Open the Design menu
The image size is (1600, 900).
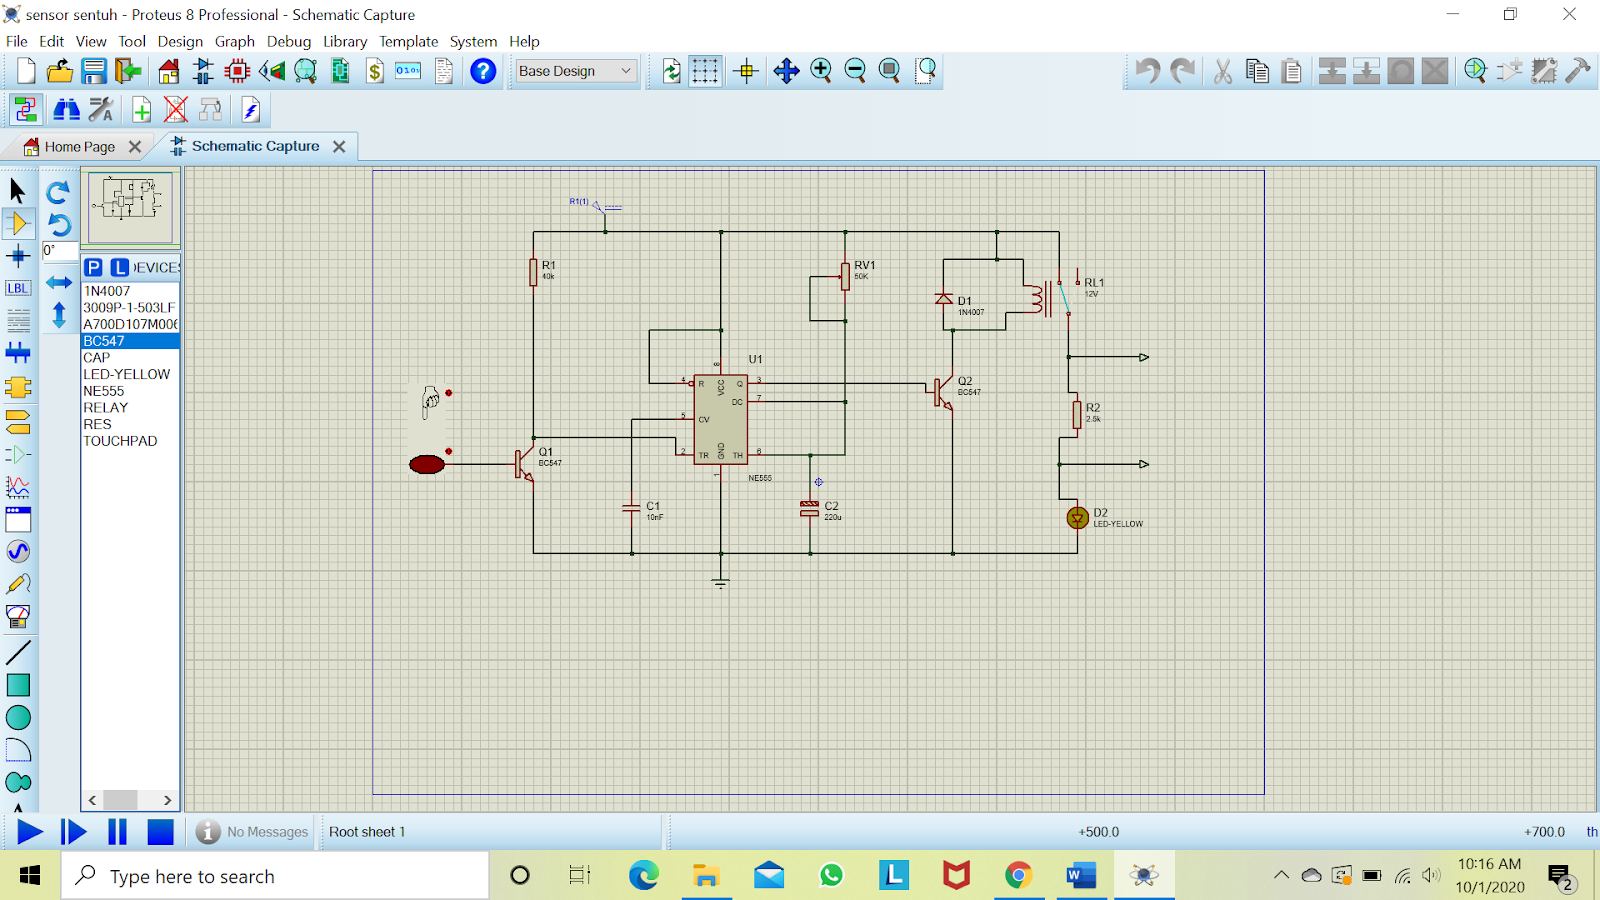(x=180, y=41)
